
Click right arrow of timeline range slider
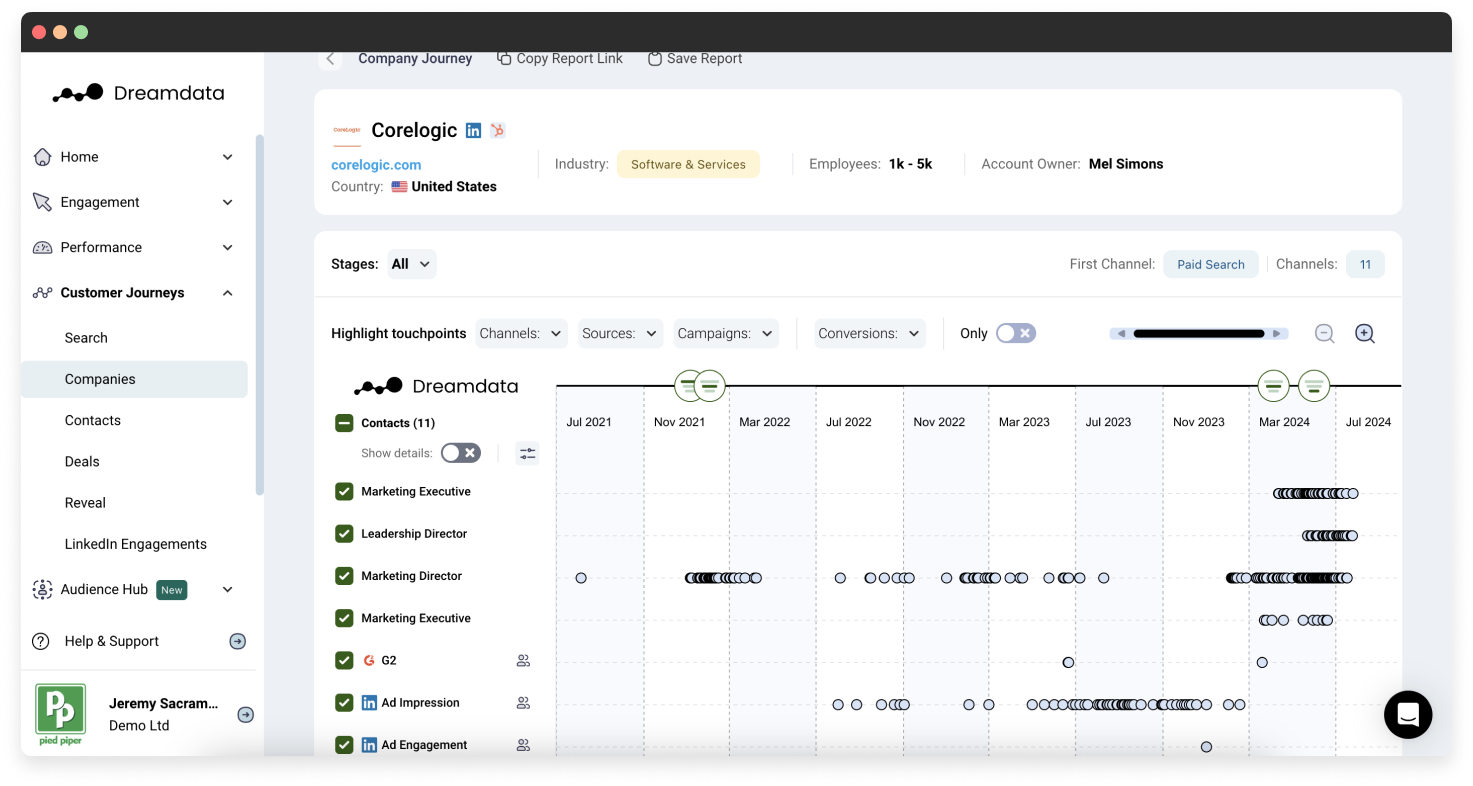pos(1277,334)
